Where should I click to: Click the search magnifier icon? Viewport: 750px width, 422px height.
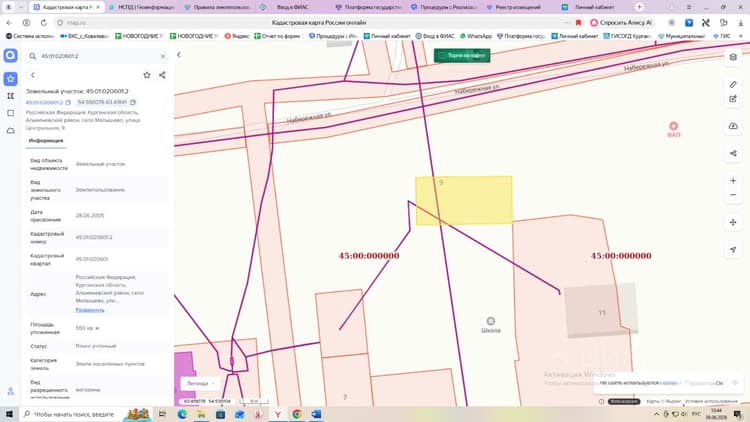(x=33, y=56)
